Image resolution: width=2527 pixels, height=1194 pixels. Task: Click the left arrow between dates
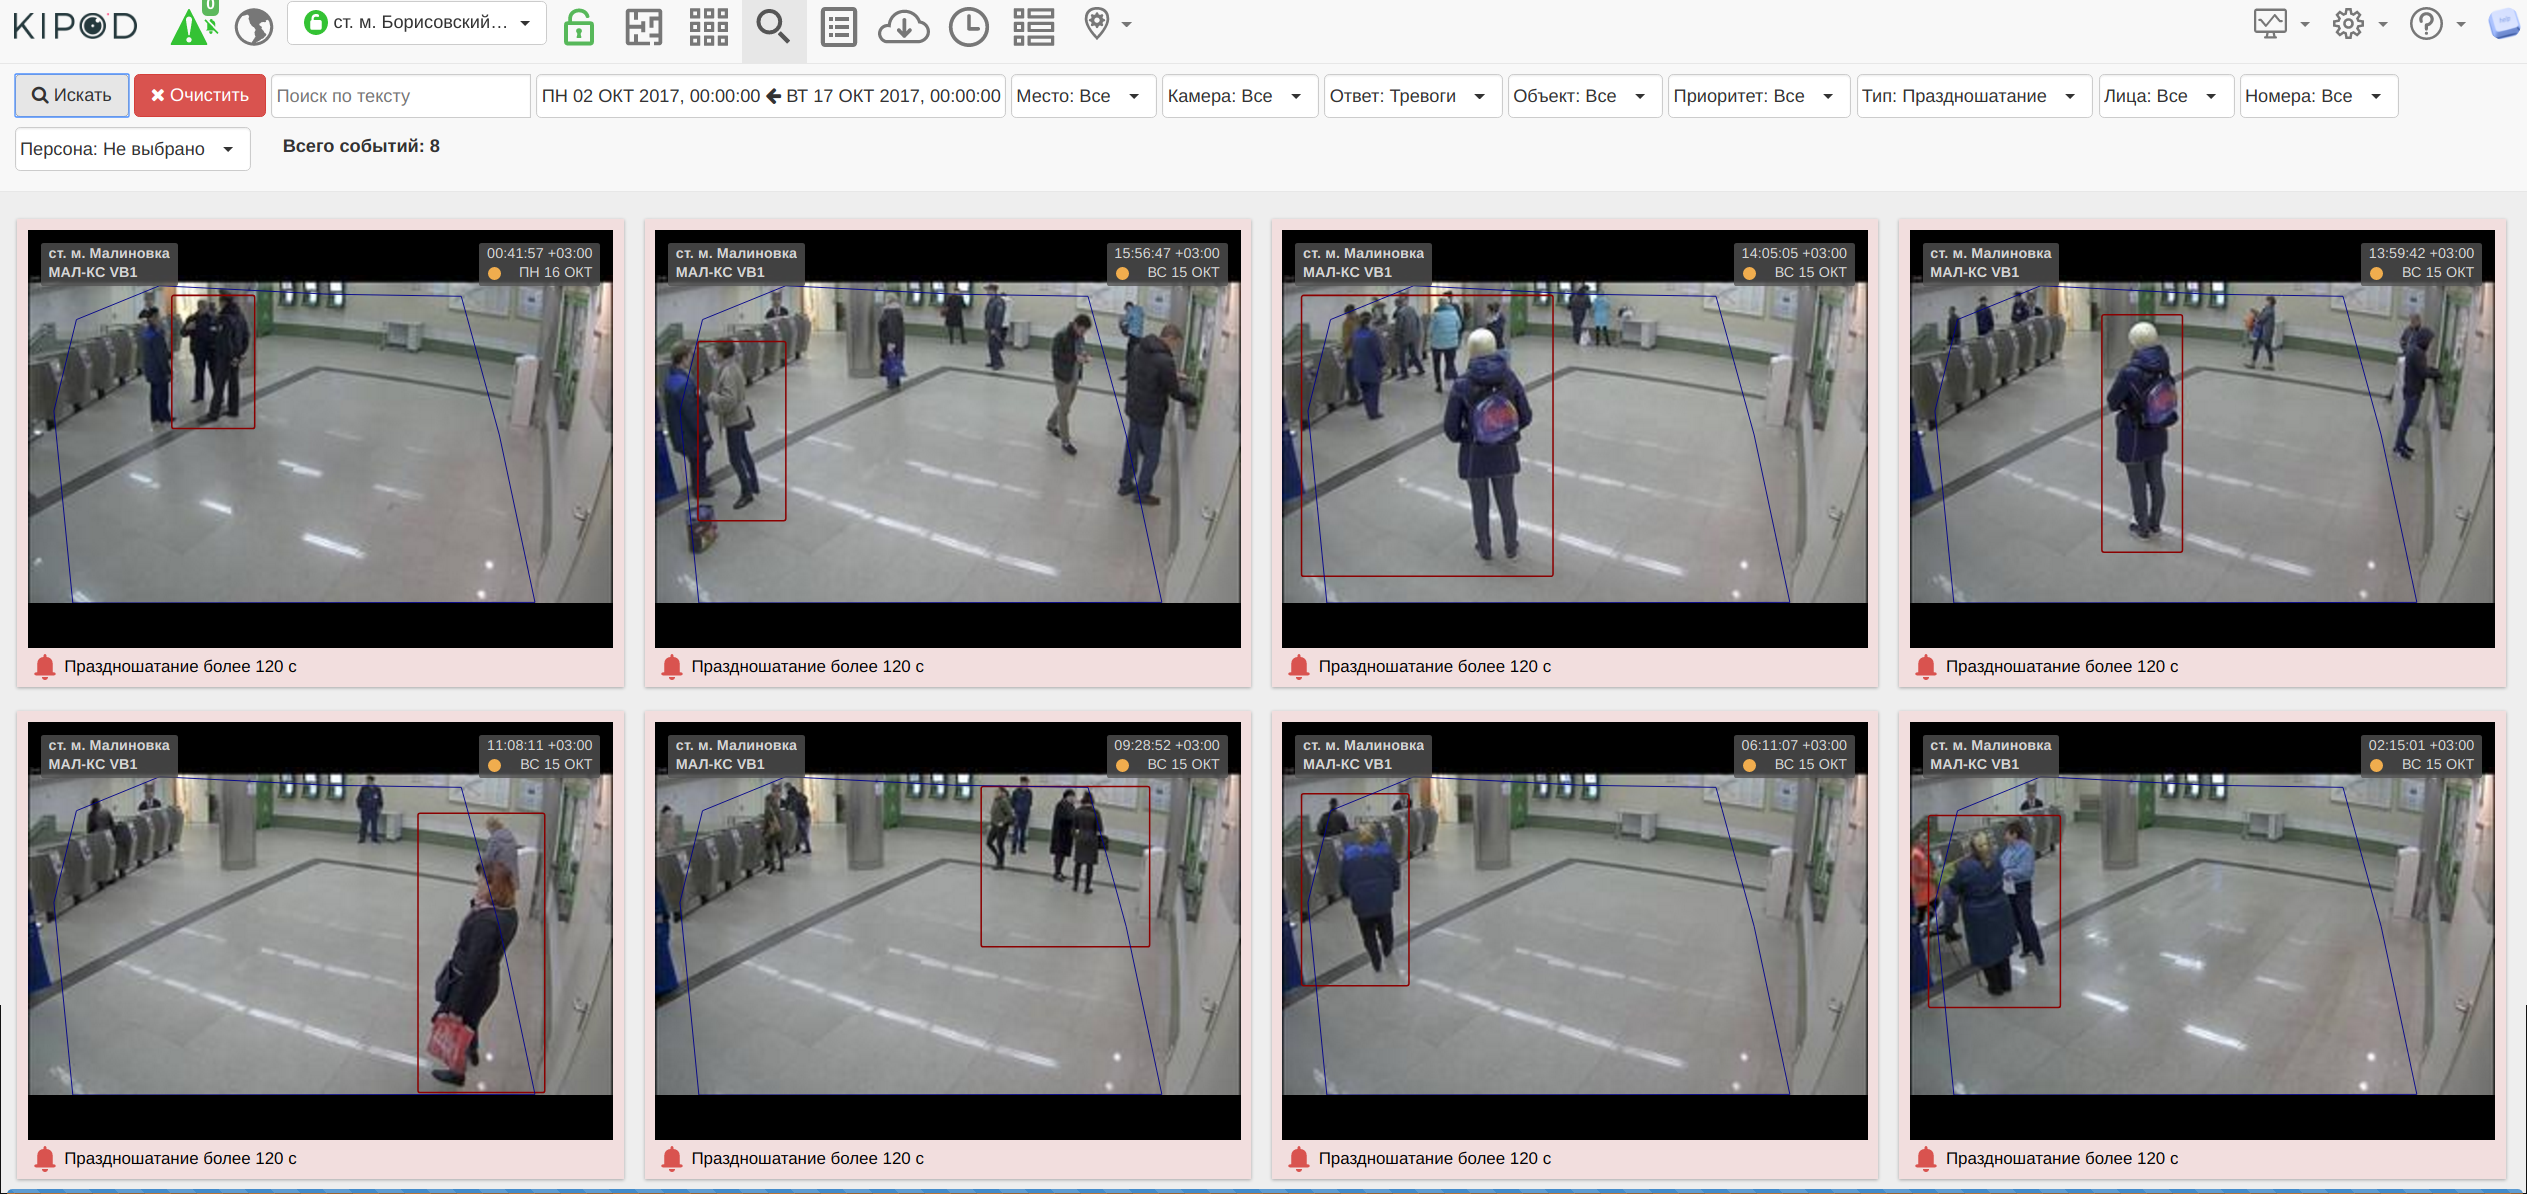[773, 96]
